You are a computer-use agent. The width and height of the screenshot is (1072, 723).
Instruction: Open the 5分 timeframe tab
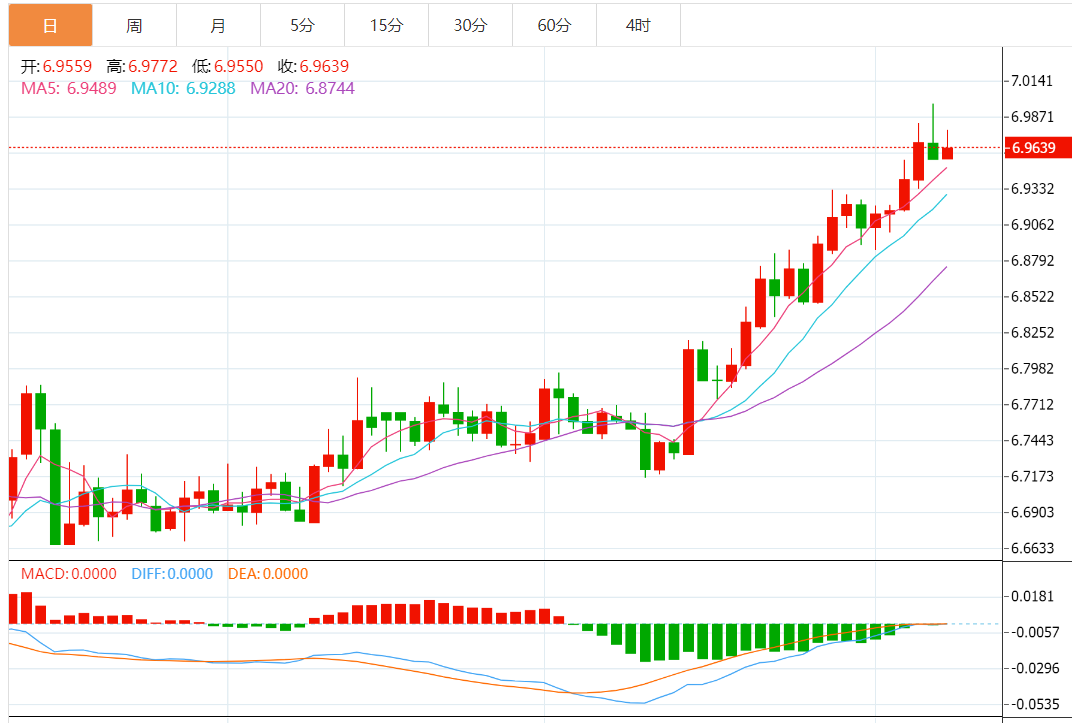pos(303,25)
